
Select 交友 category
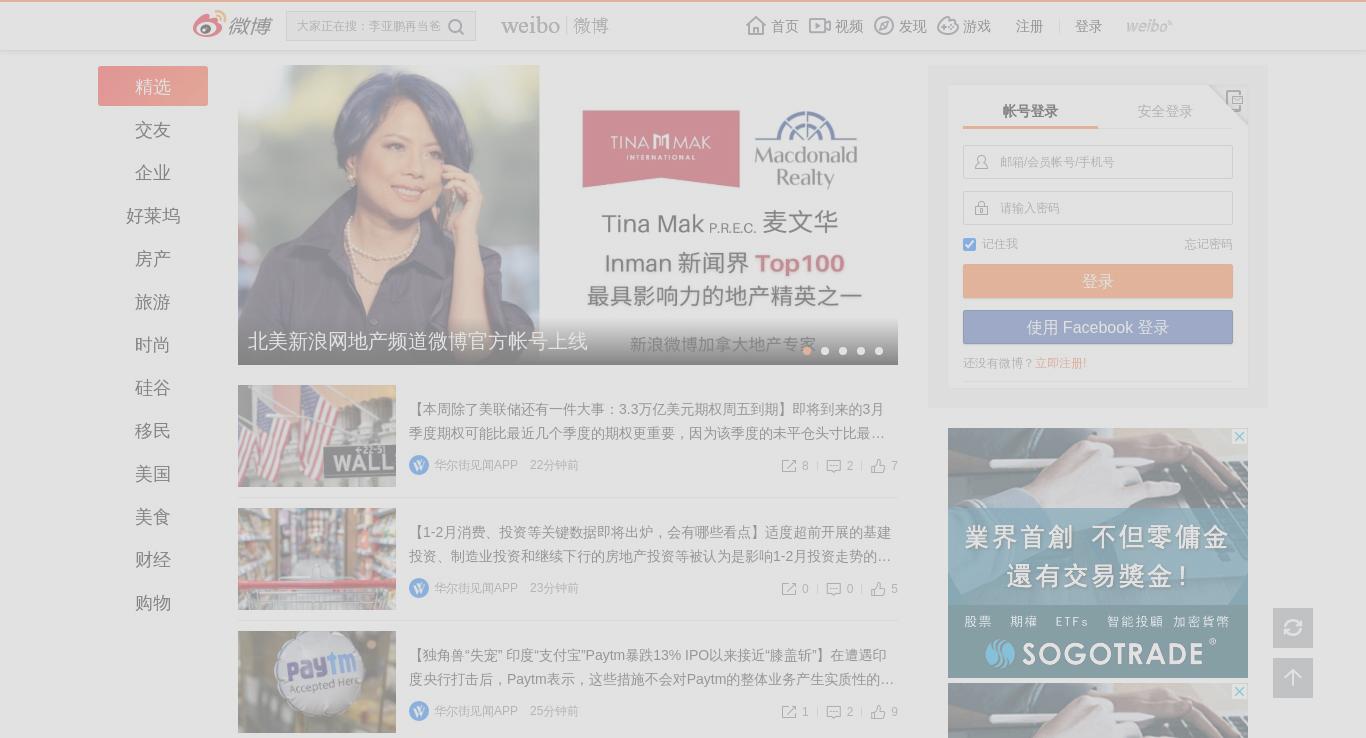click(153, 130)
